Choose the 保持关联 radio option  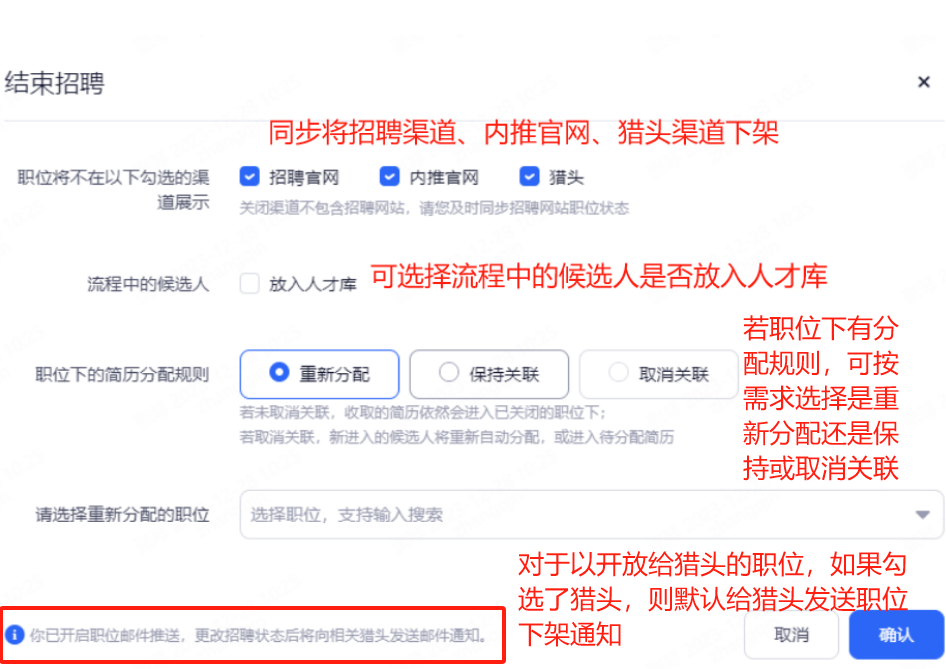coord(489,374)
